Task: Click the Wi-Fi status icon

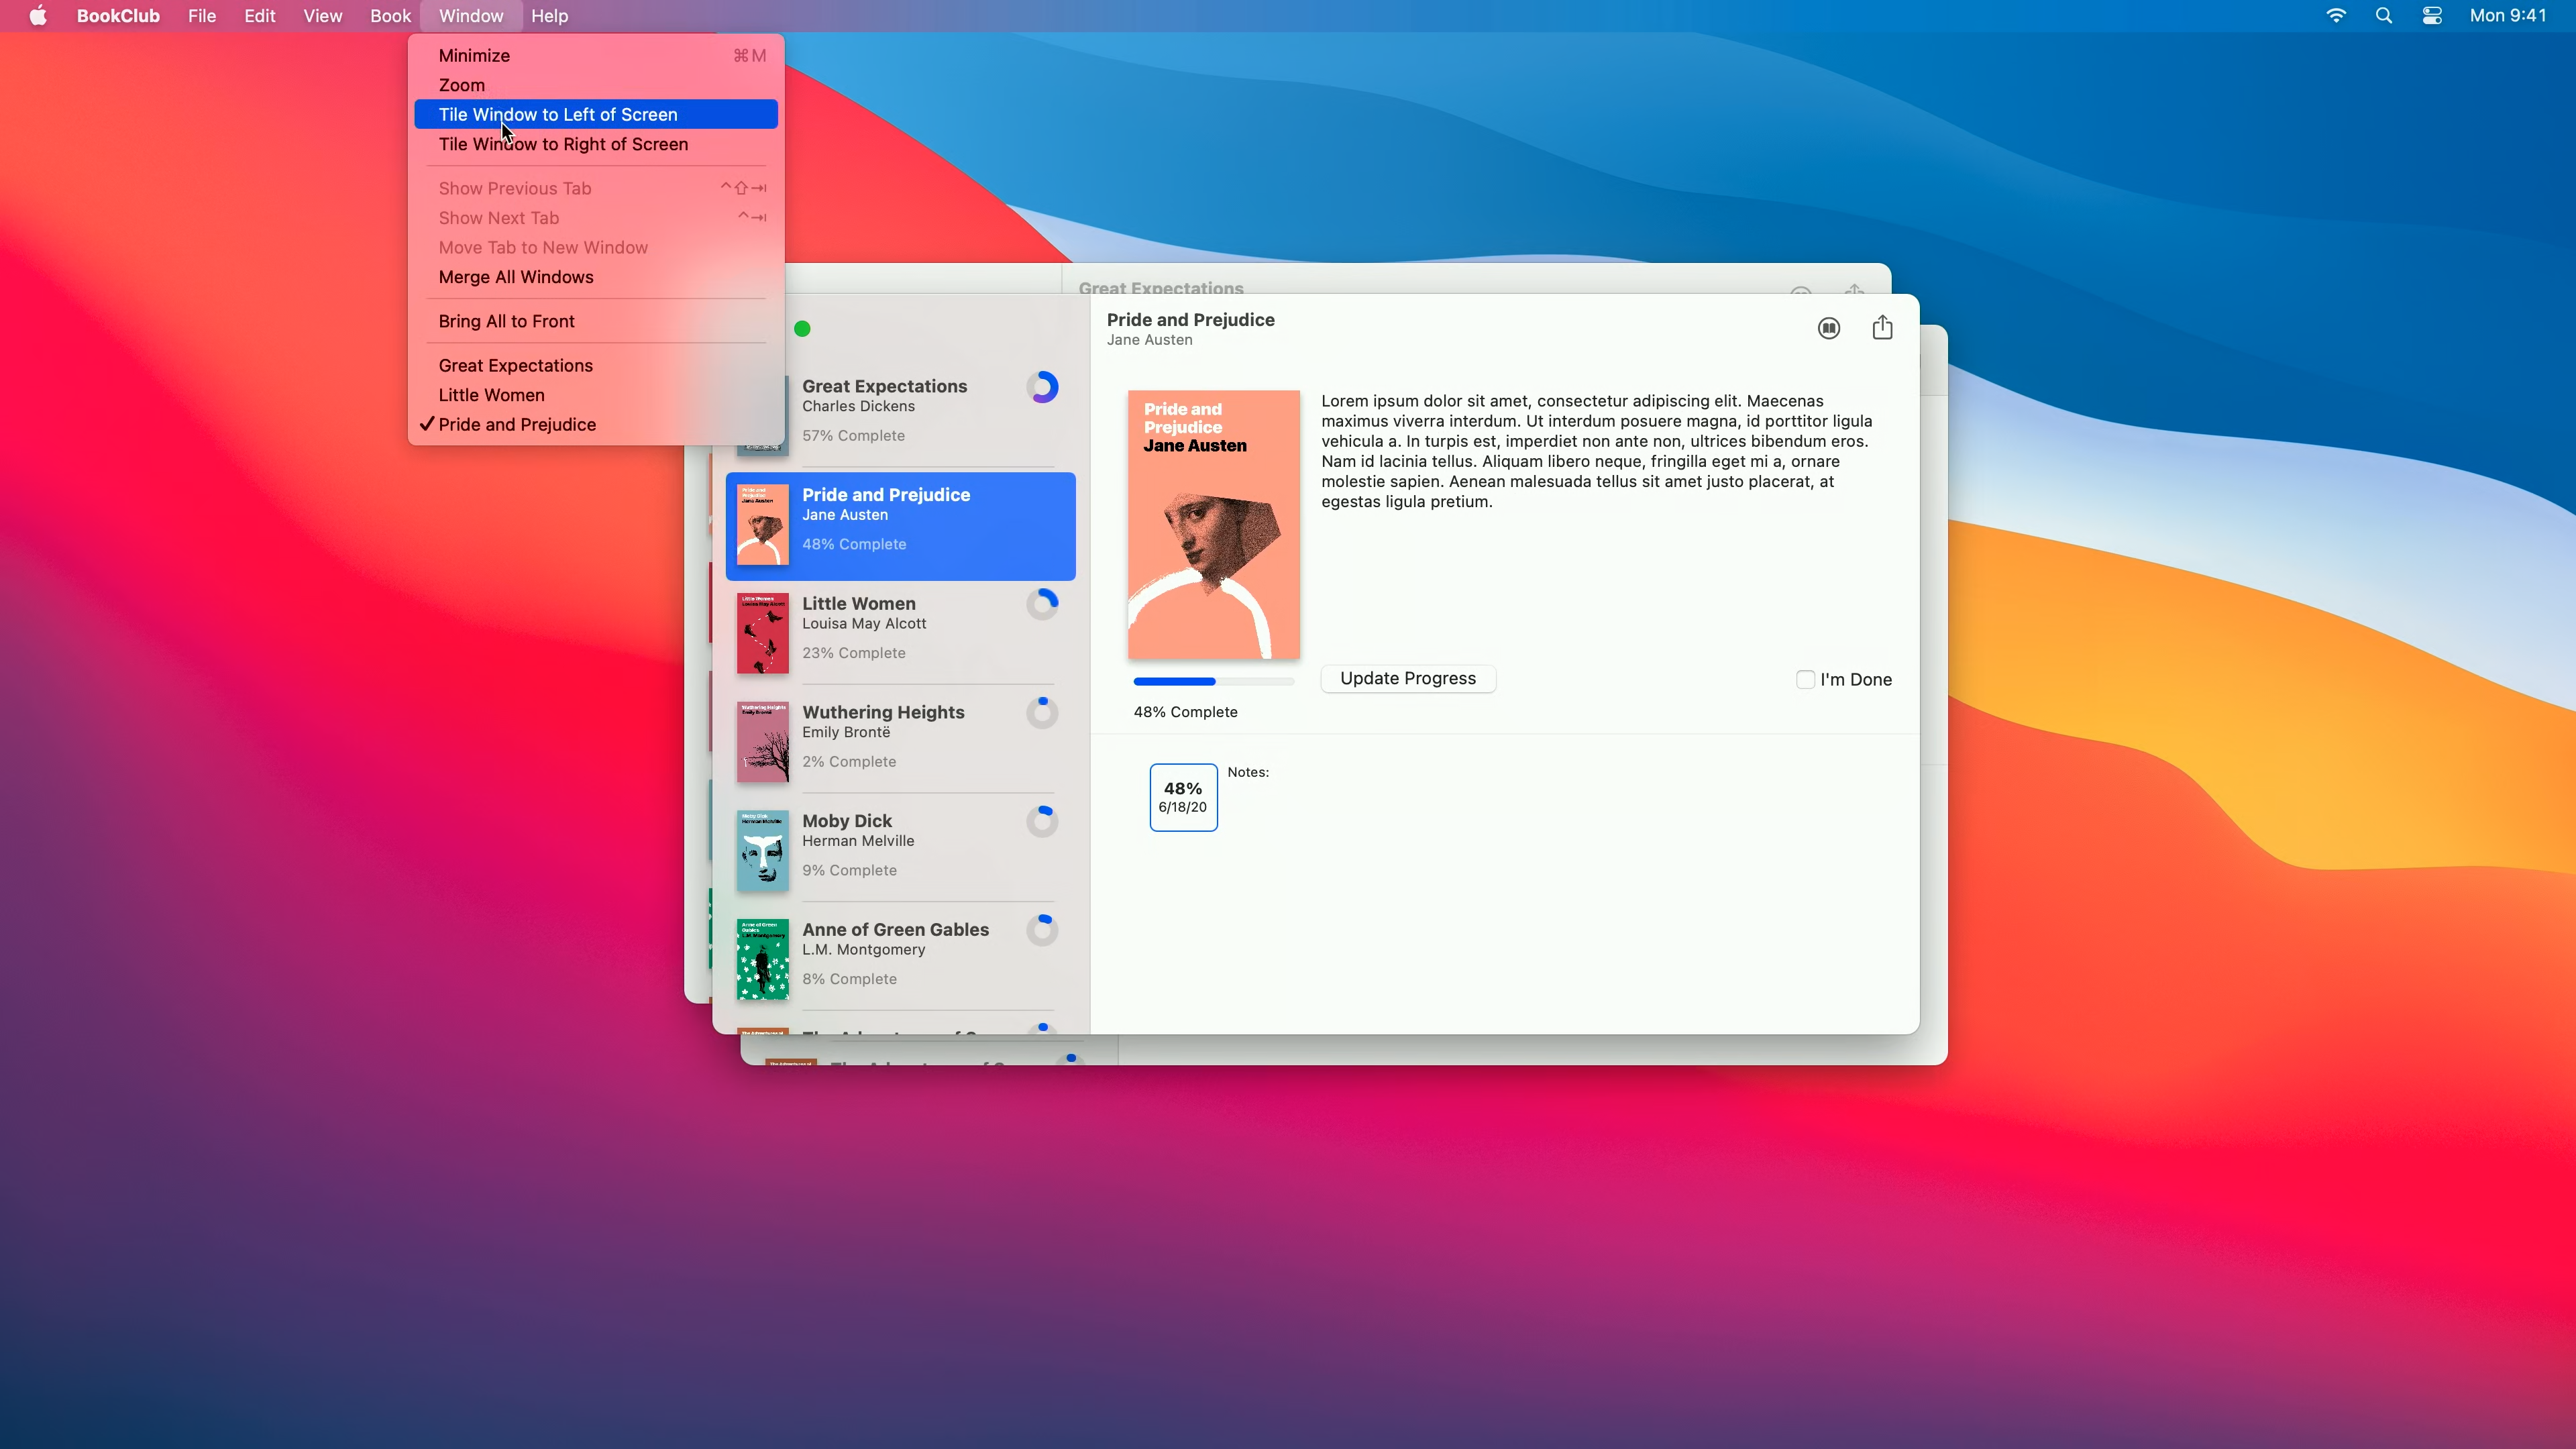Action: [x=2336, y=16]
